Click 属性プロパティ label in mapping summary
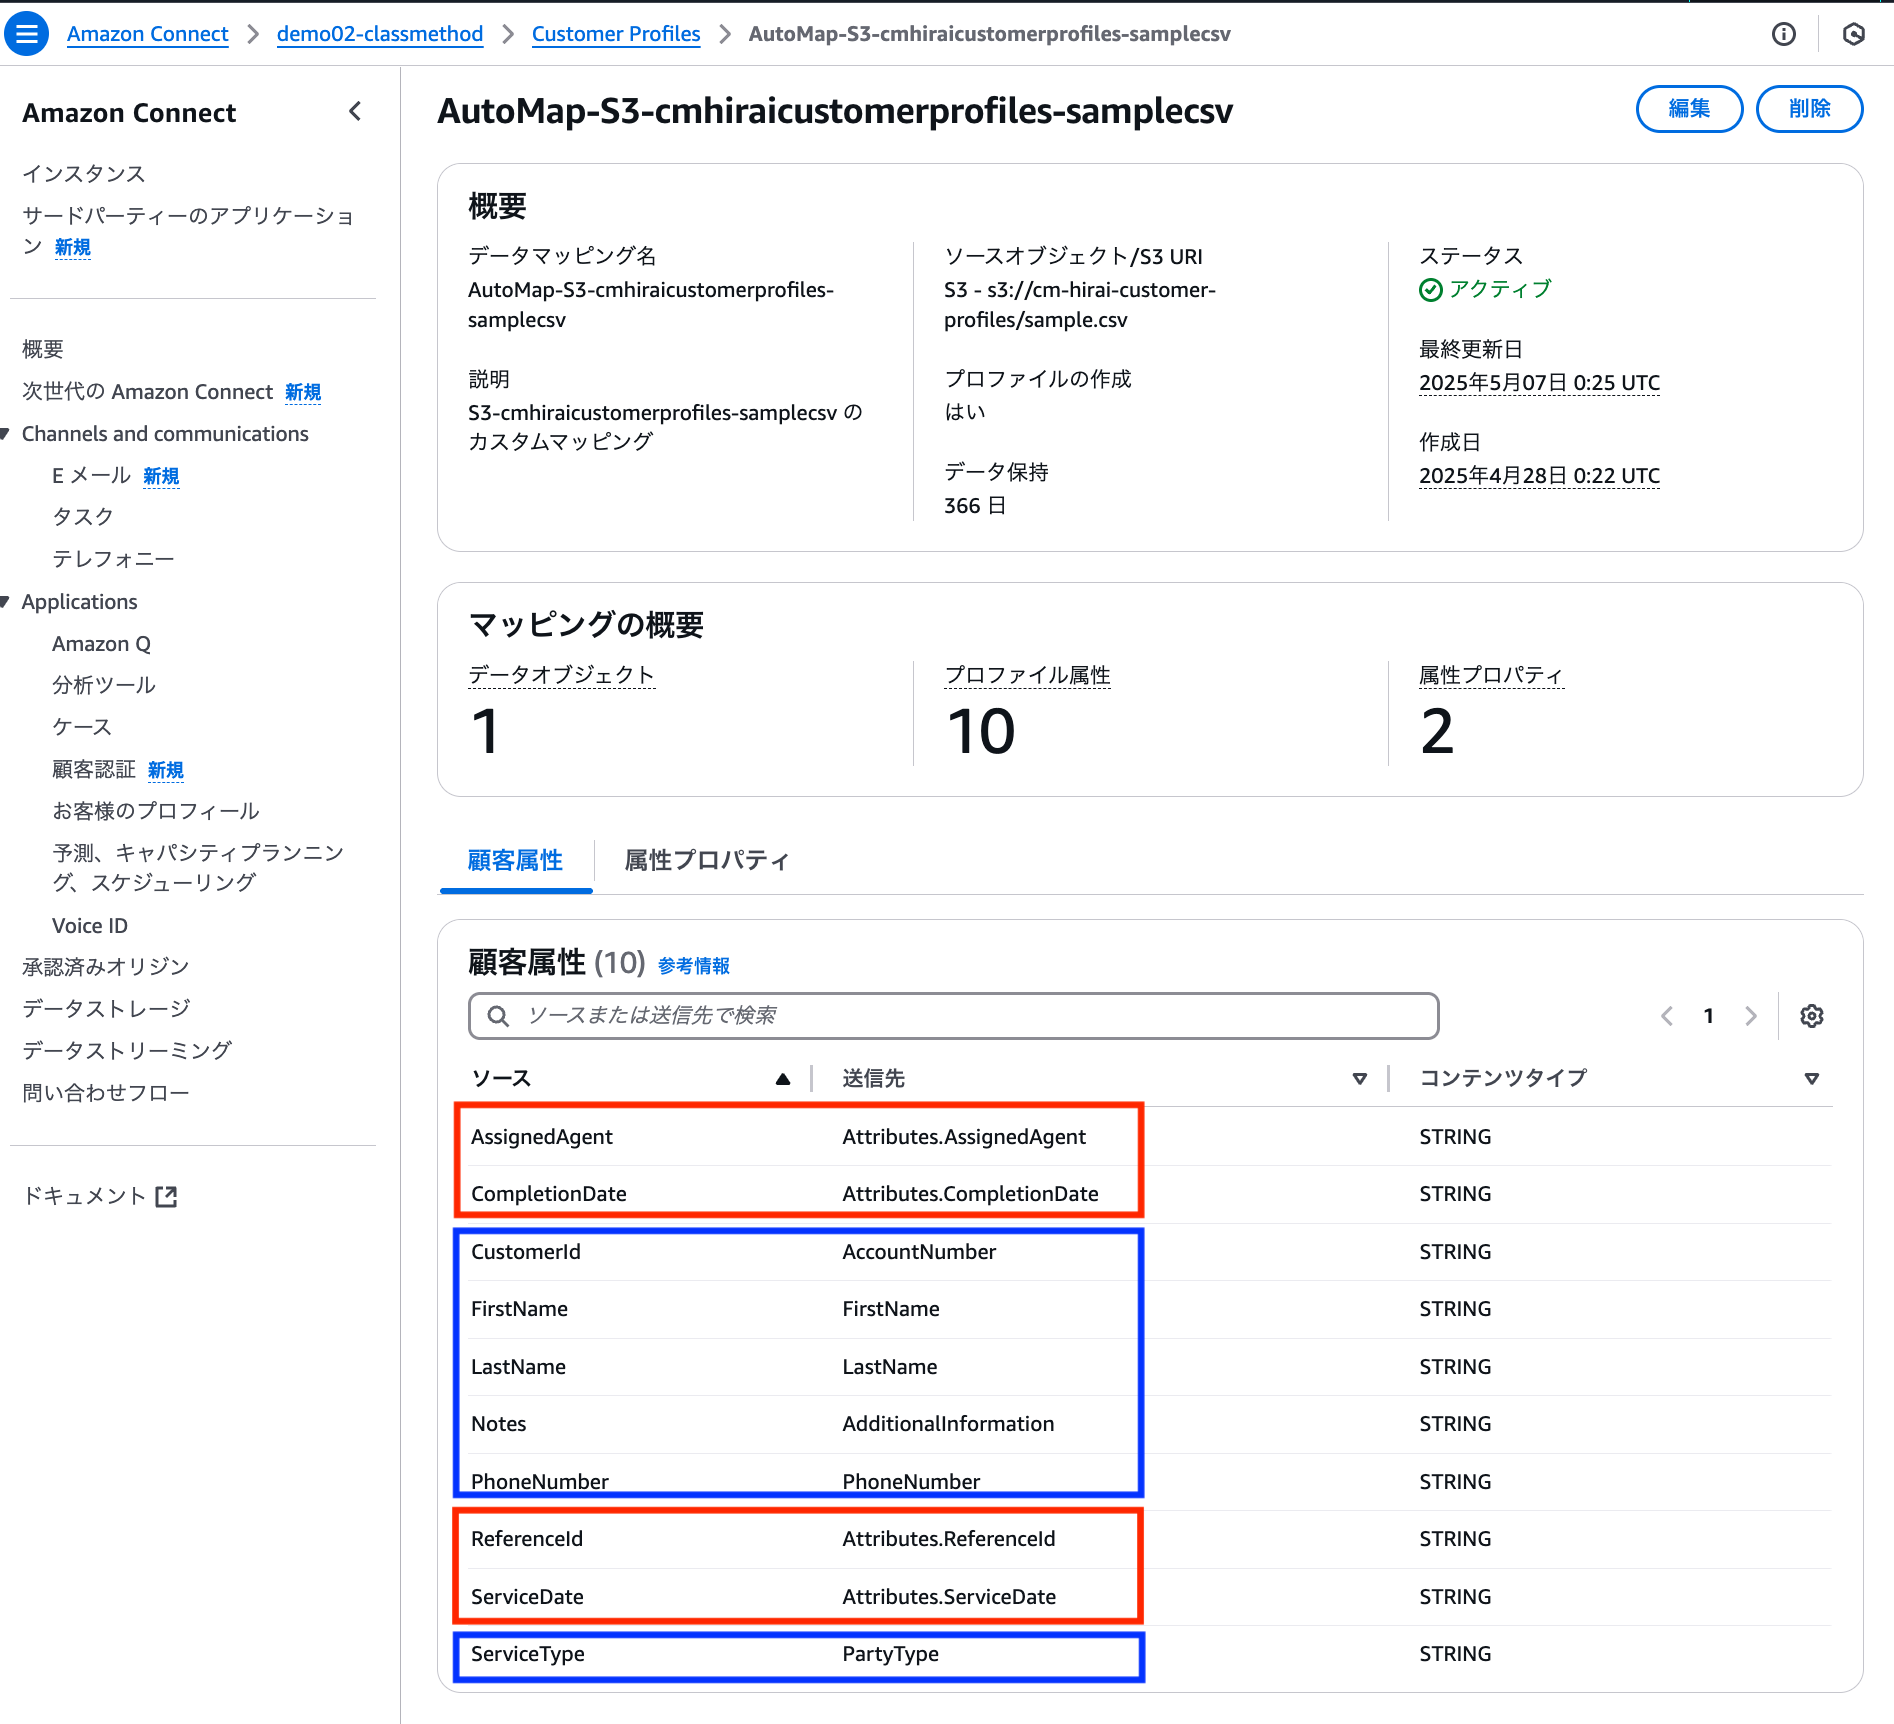 click(1491, 675)
